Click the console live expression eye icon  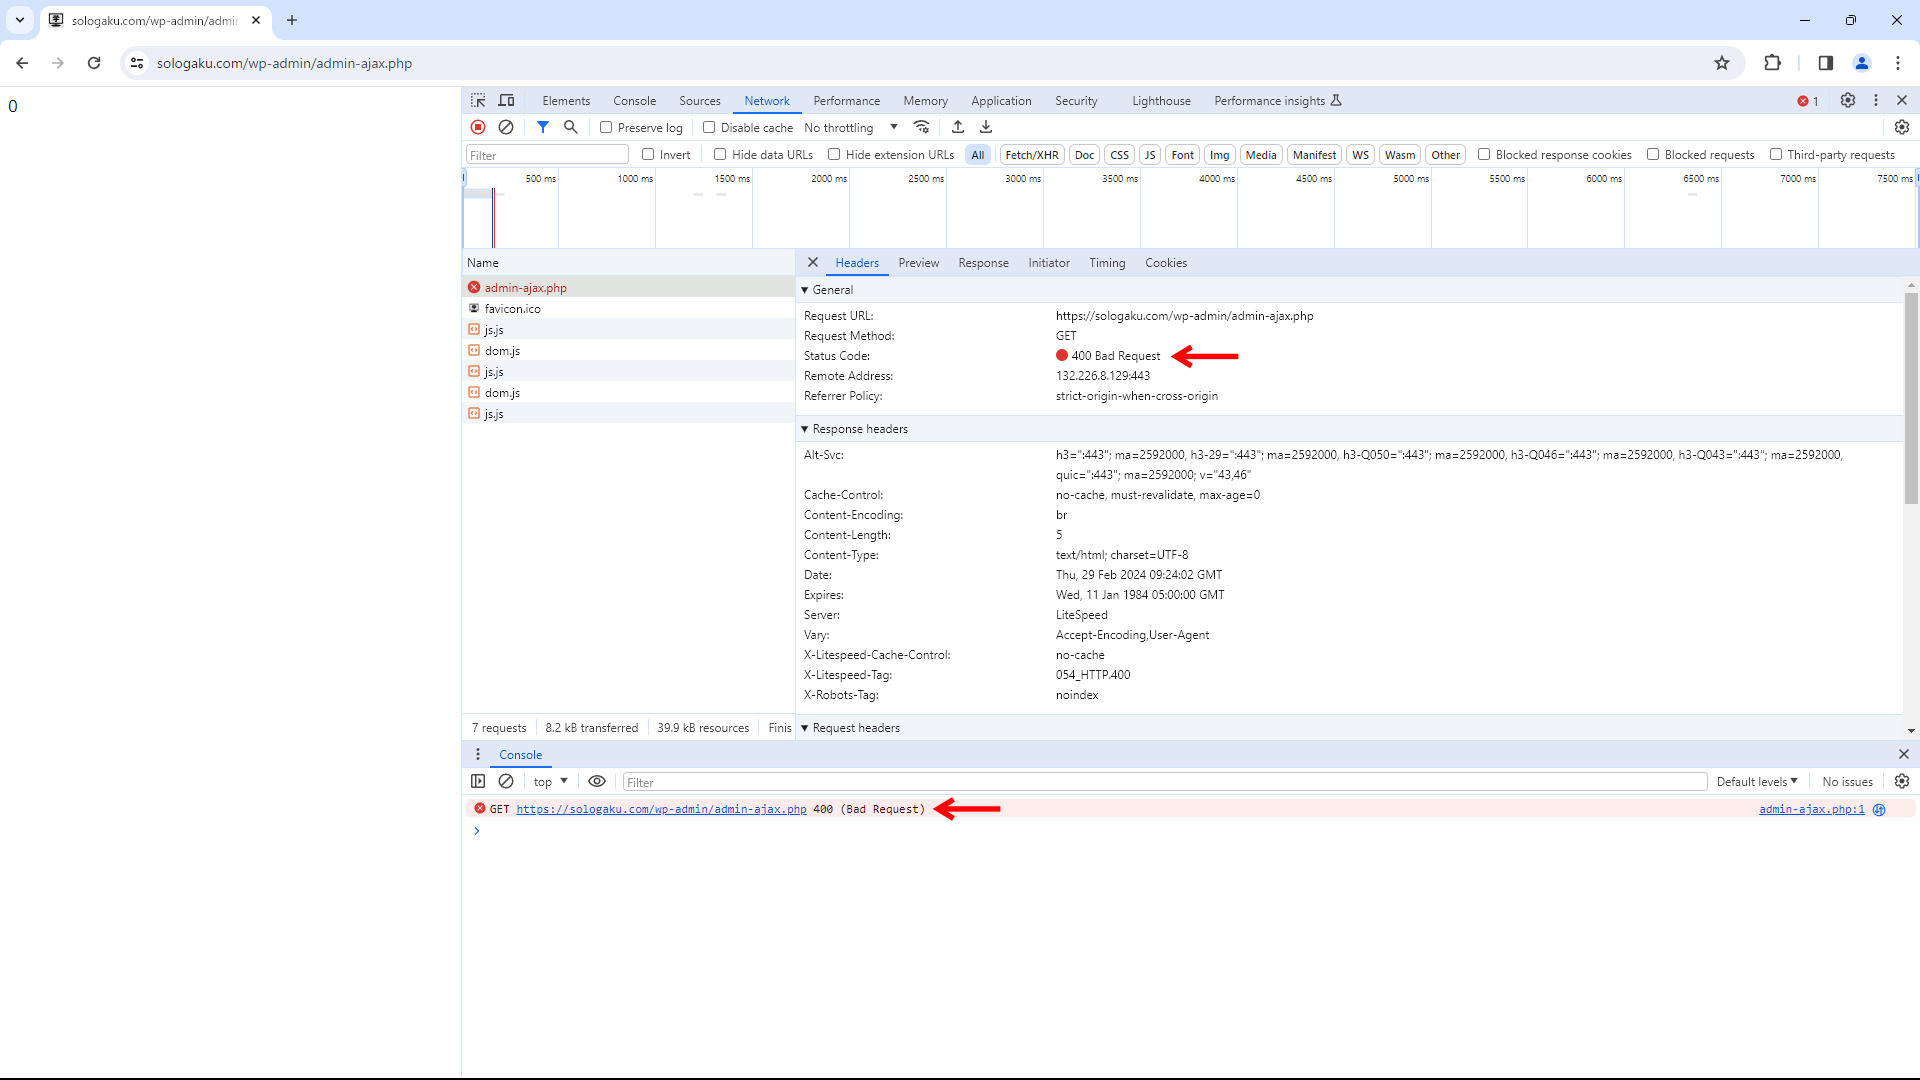[597, 782]
